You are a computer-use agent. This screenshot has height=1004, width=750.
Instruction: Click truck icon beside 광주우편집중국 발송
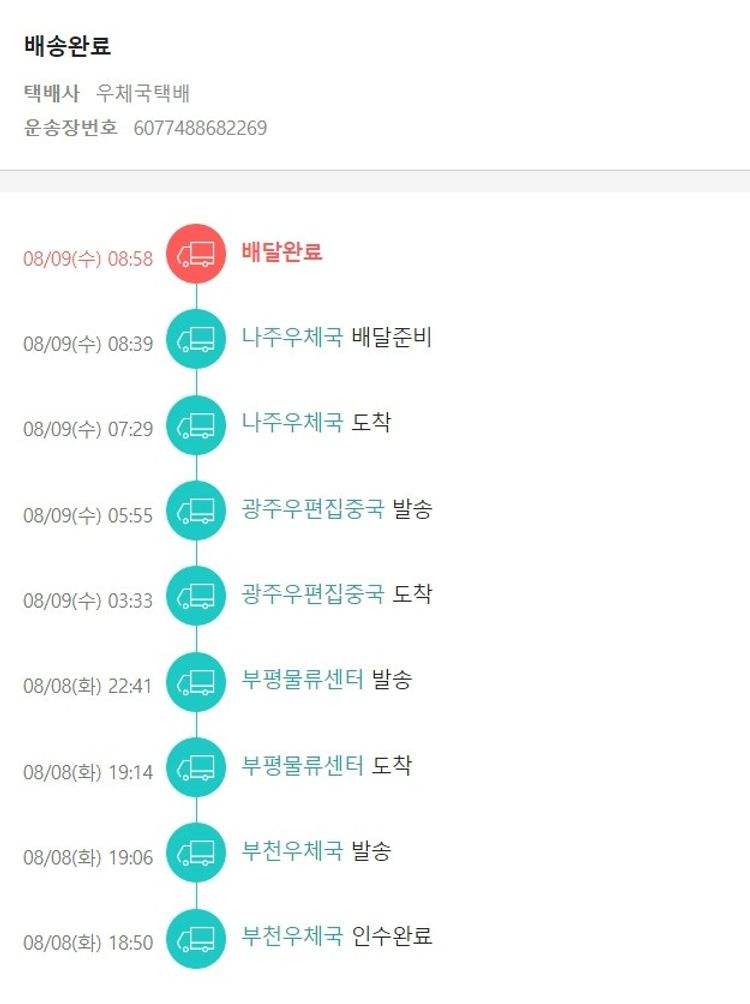tap(196, 511)
